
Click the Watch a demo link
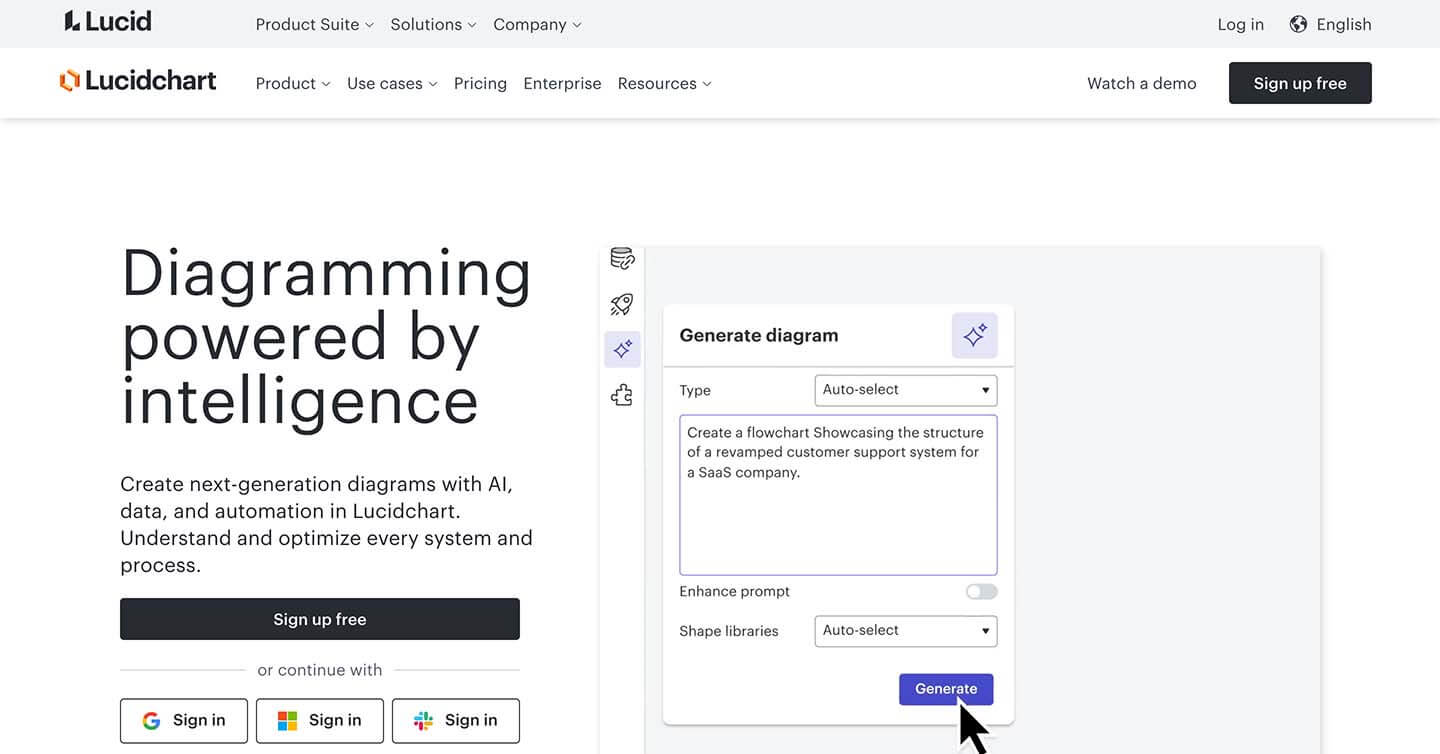[x=1141, y=84]
